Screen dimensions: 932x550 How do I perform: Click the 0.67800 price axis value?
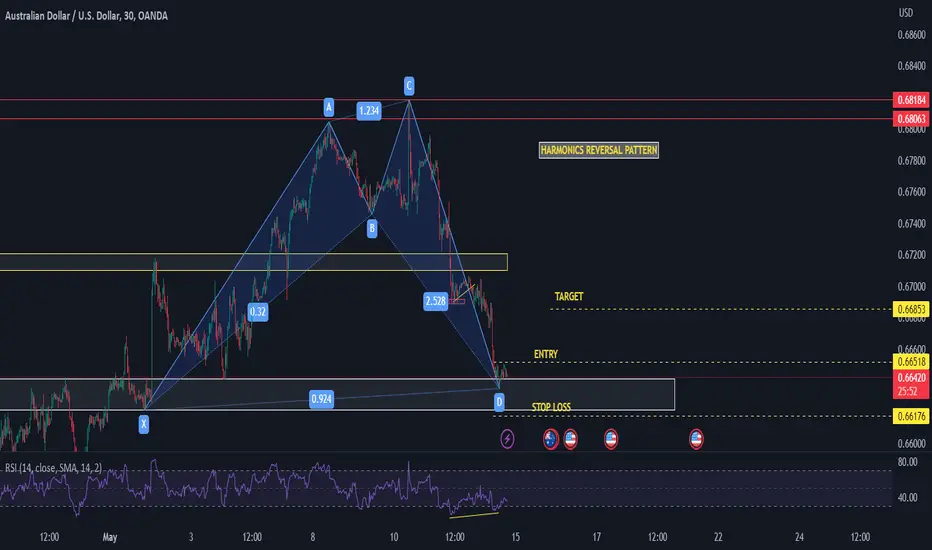911,161
